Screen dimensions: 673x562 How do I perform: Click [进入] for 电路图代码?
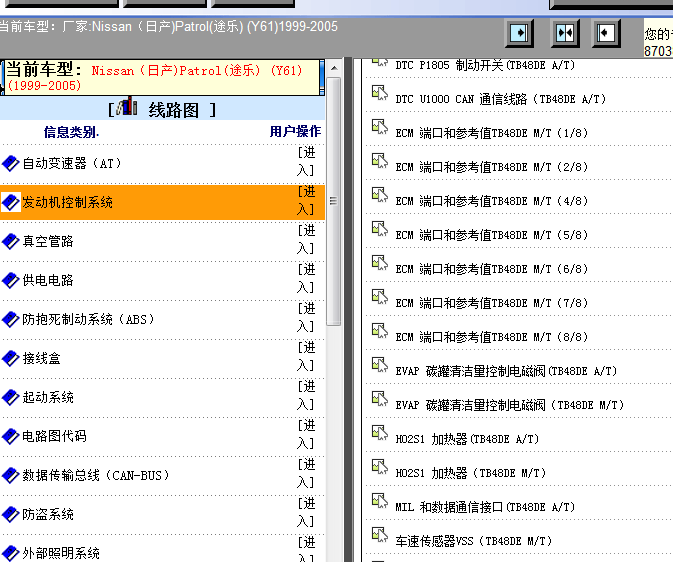(306, 435)
